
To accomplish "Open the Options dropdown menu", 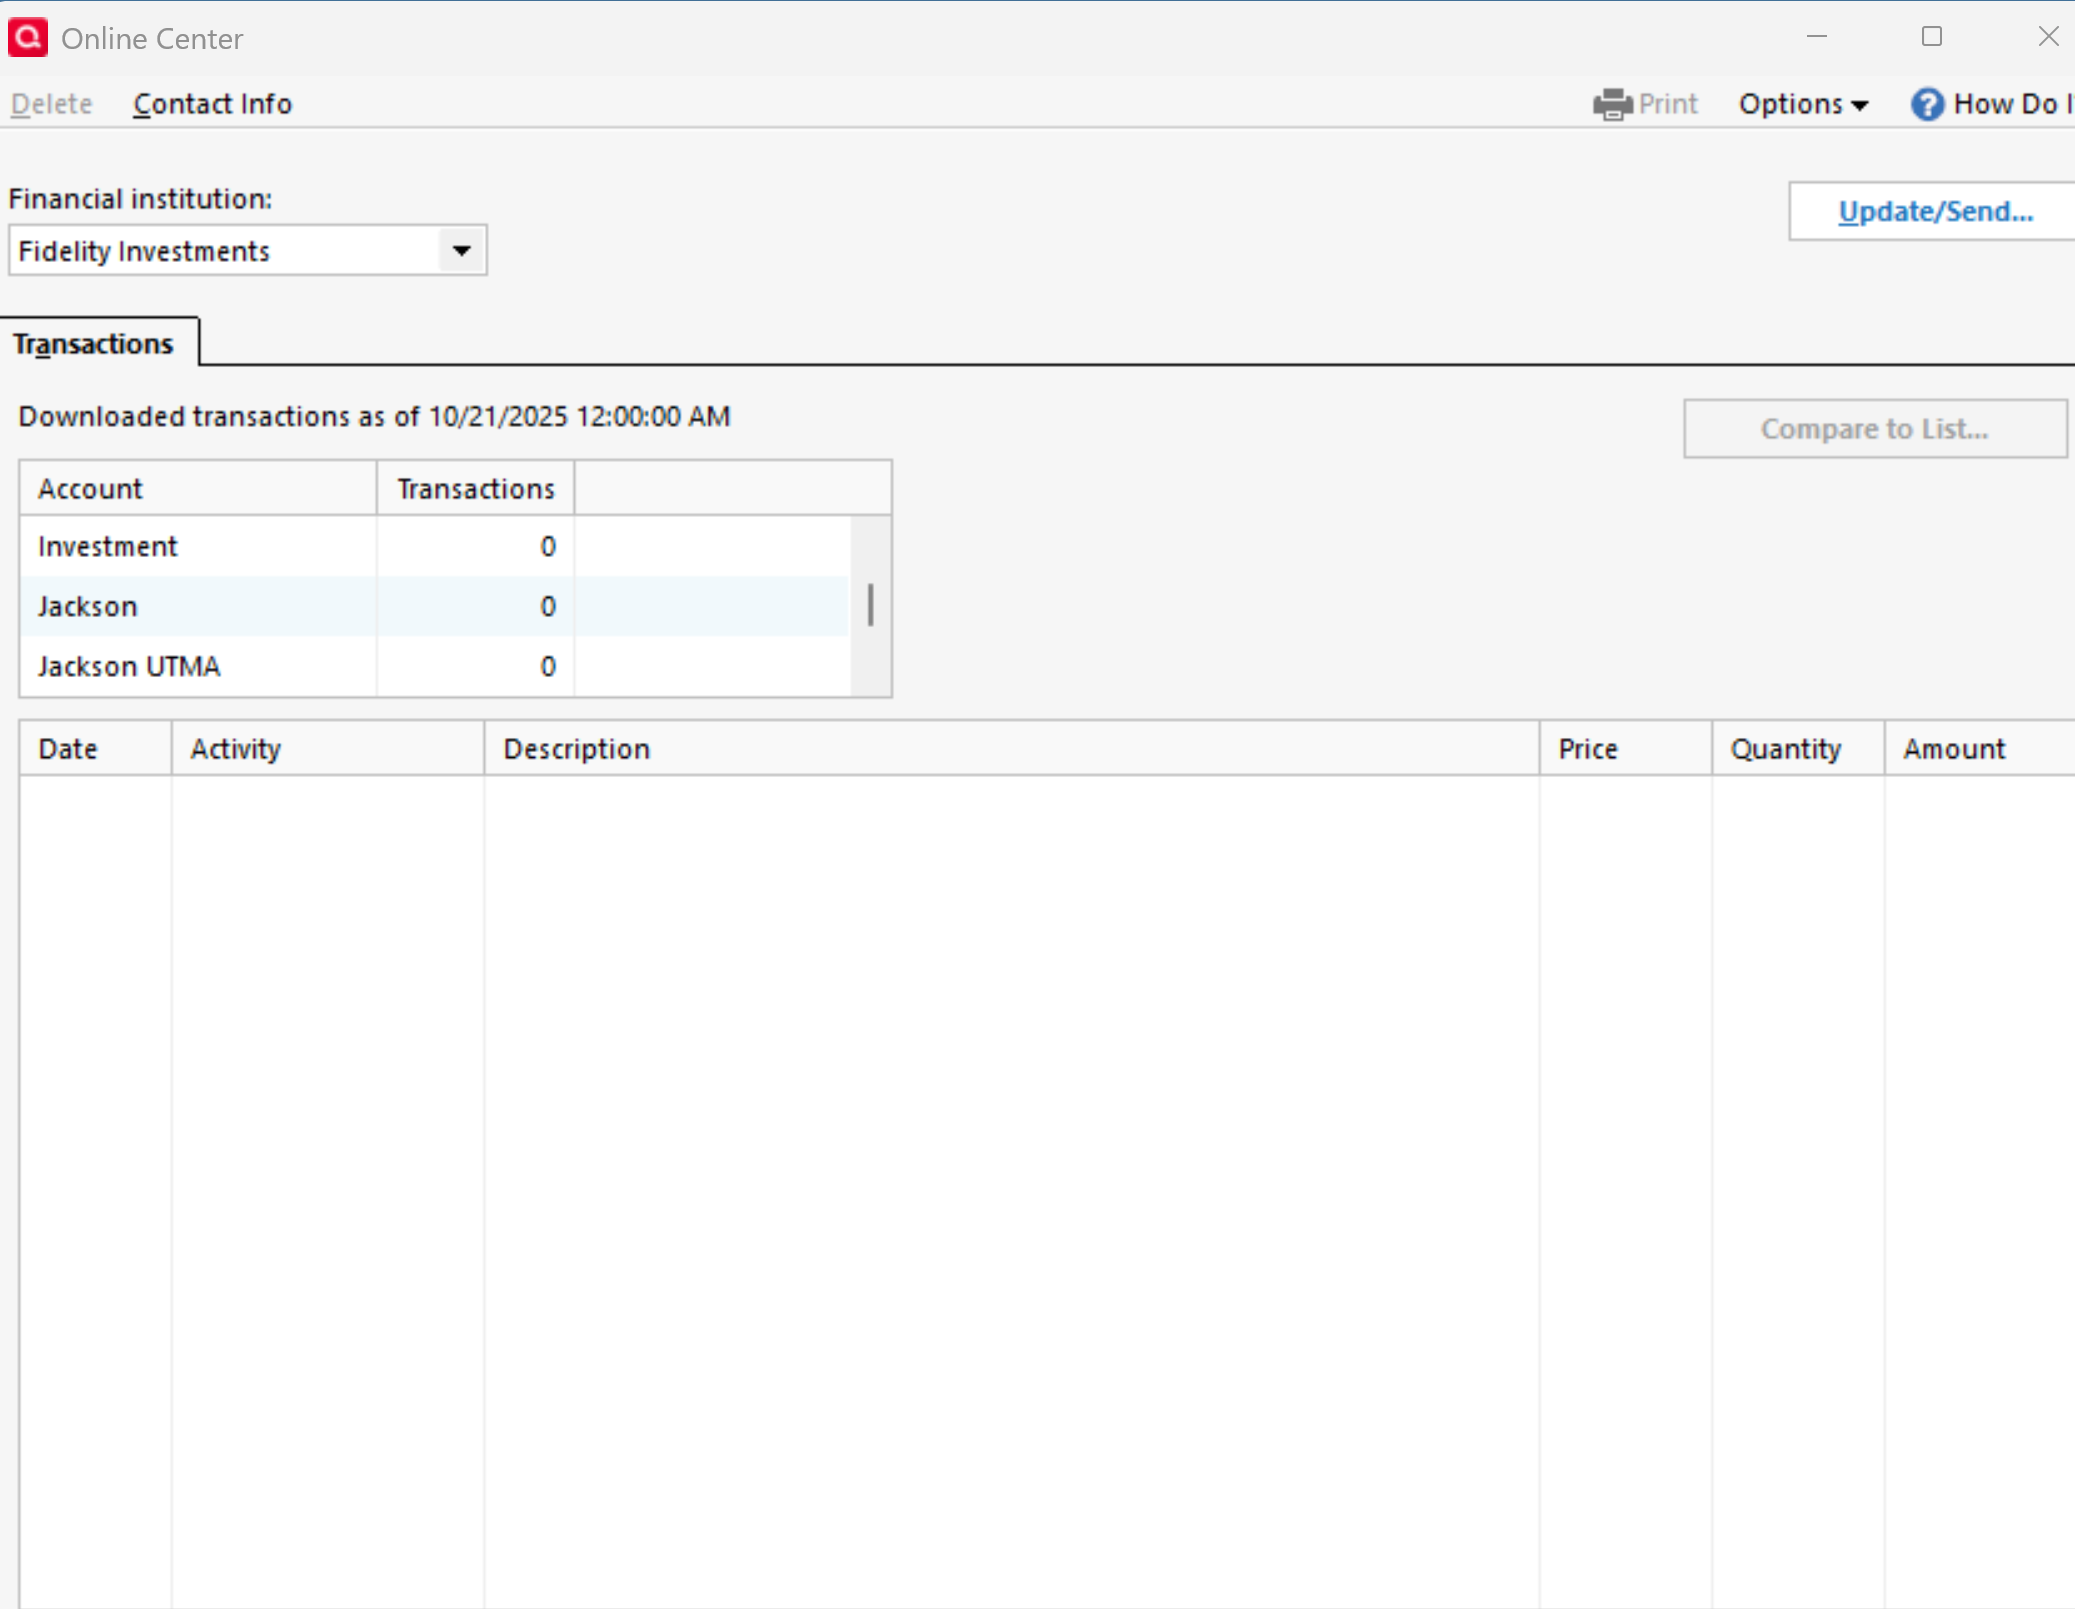I will (x=1802, y=104).
